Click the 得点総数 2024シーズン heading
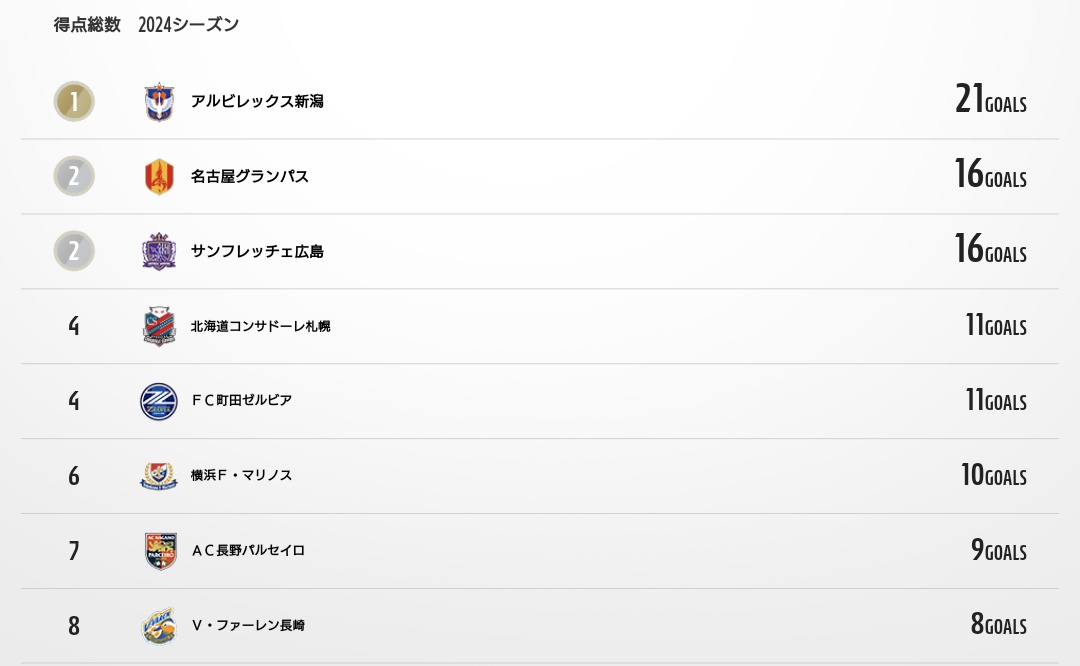The height and width of the screenshot is (666, 1080). tap(146, 25)
